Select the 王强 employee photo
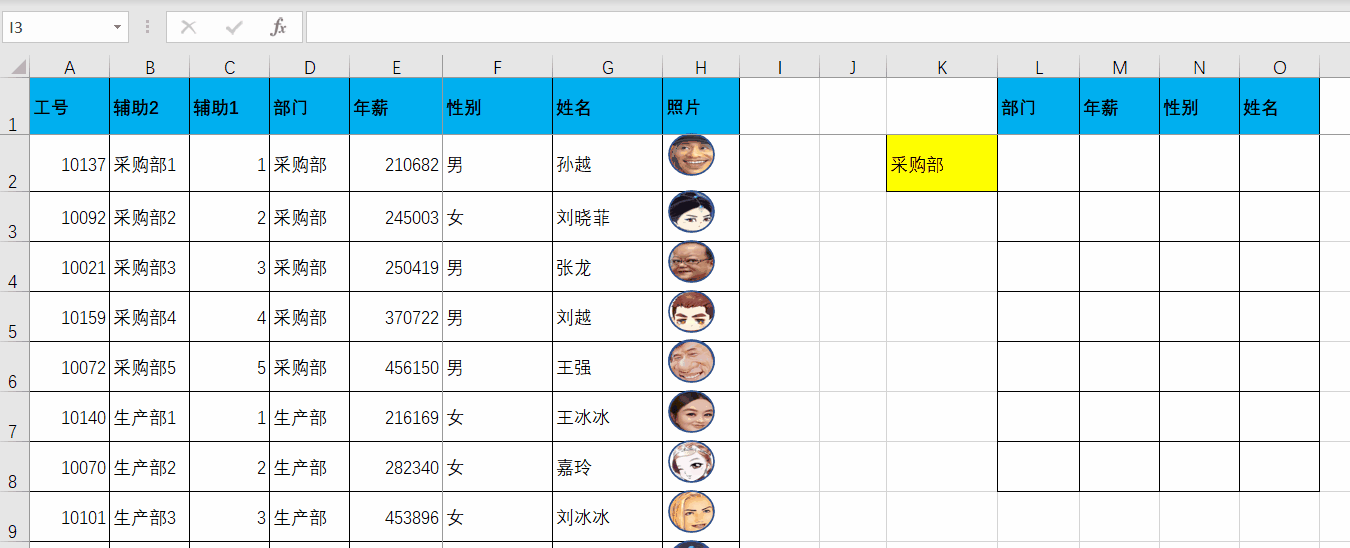 [691, 362]
